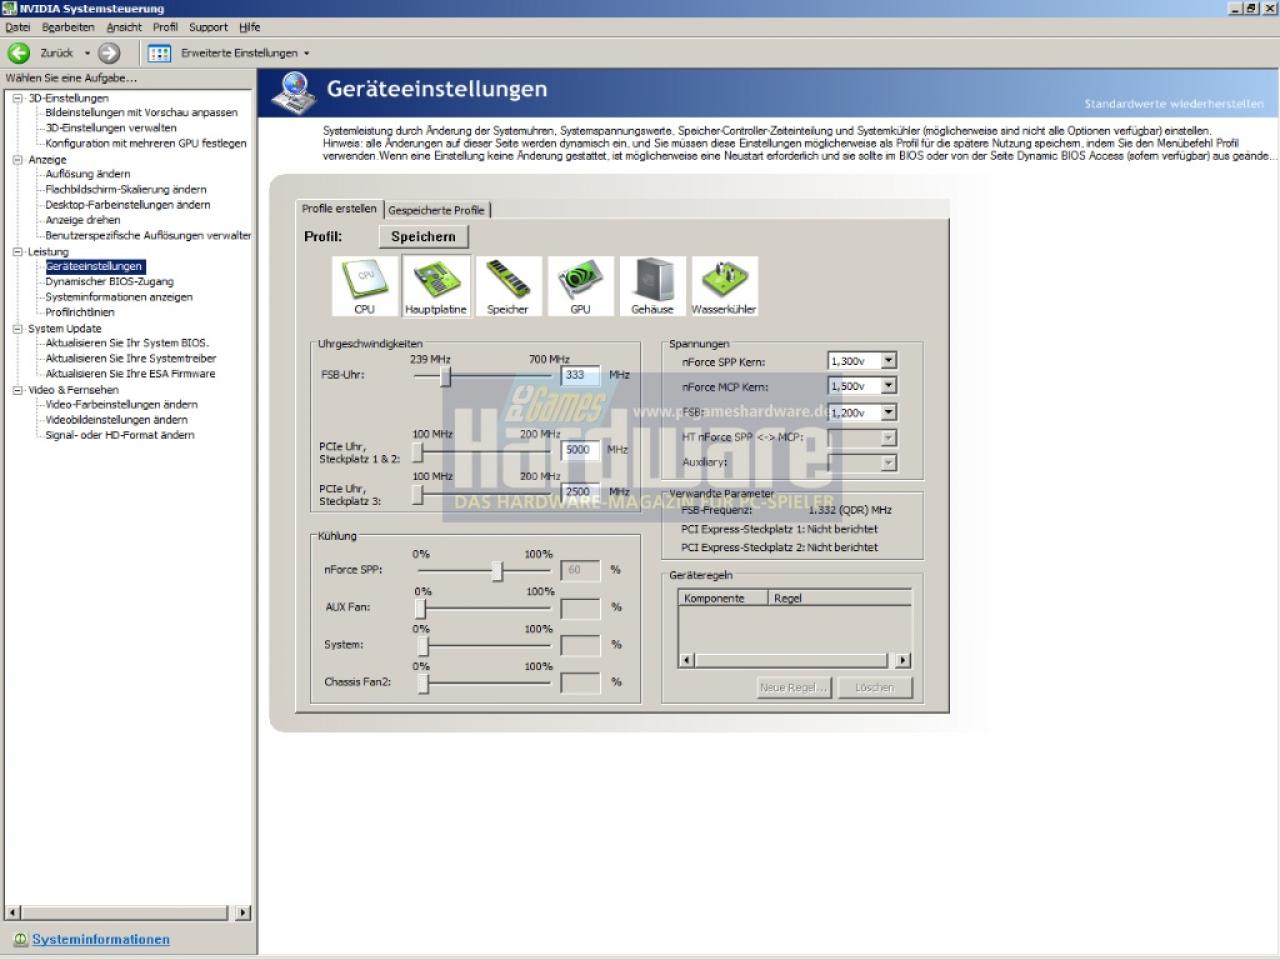This screenshot has height=960, width=1280.
Task: Click the FSB-Uhr slider handle
Action: [x=446, y=376]
